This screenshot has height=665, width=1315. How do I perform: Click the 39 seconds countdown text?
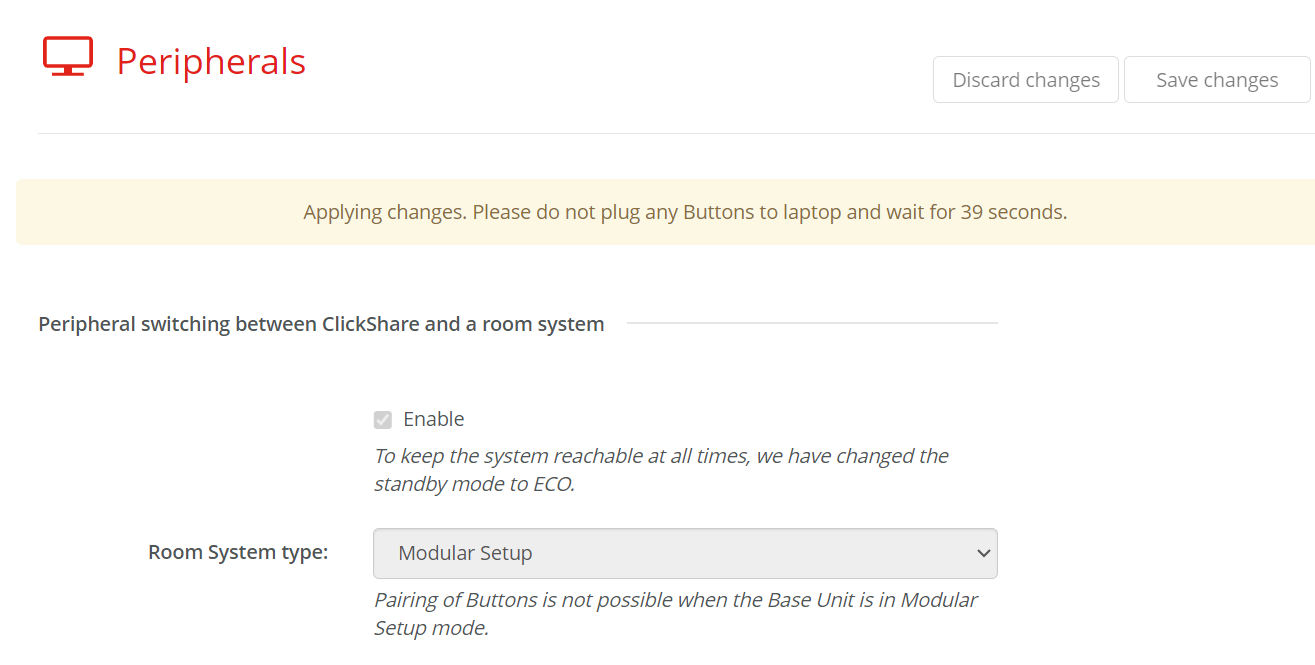(1011, 212)
